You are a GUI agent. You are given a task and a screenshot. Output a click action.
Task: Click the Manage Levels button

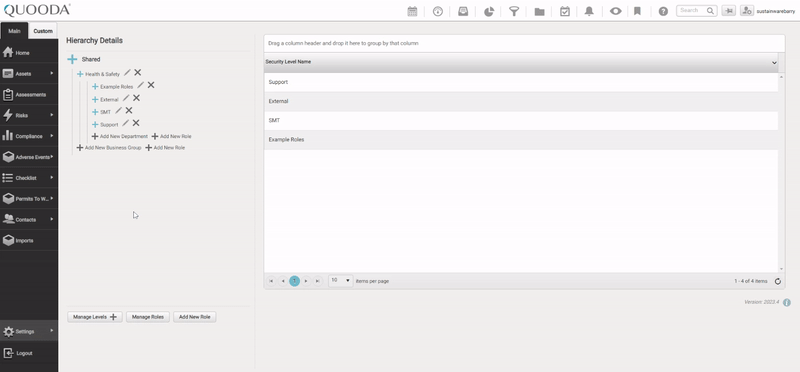pos(95,317)
